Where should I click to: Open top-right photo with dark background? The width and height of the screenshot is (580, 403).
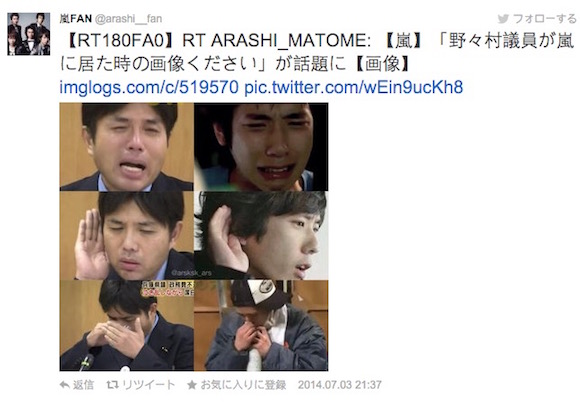click(261, 147)
